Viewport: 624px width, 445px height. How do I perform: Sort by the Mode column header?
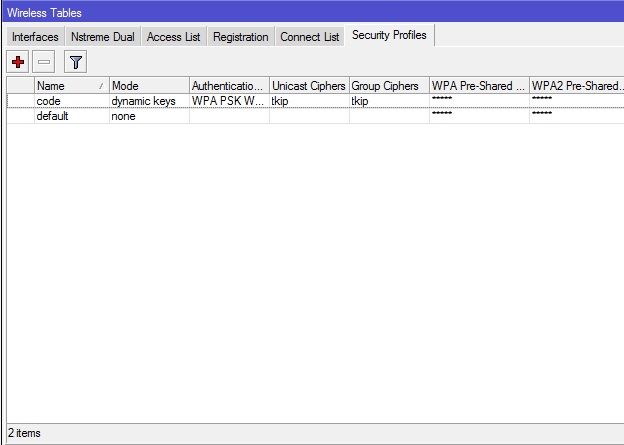tap(149, 86)
